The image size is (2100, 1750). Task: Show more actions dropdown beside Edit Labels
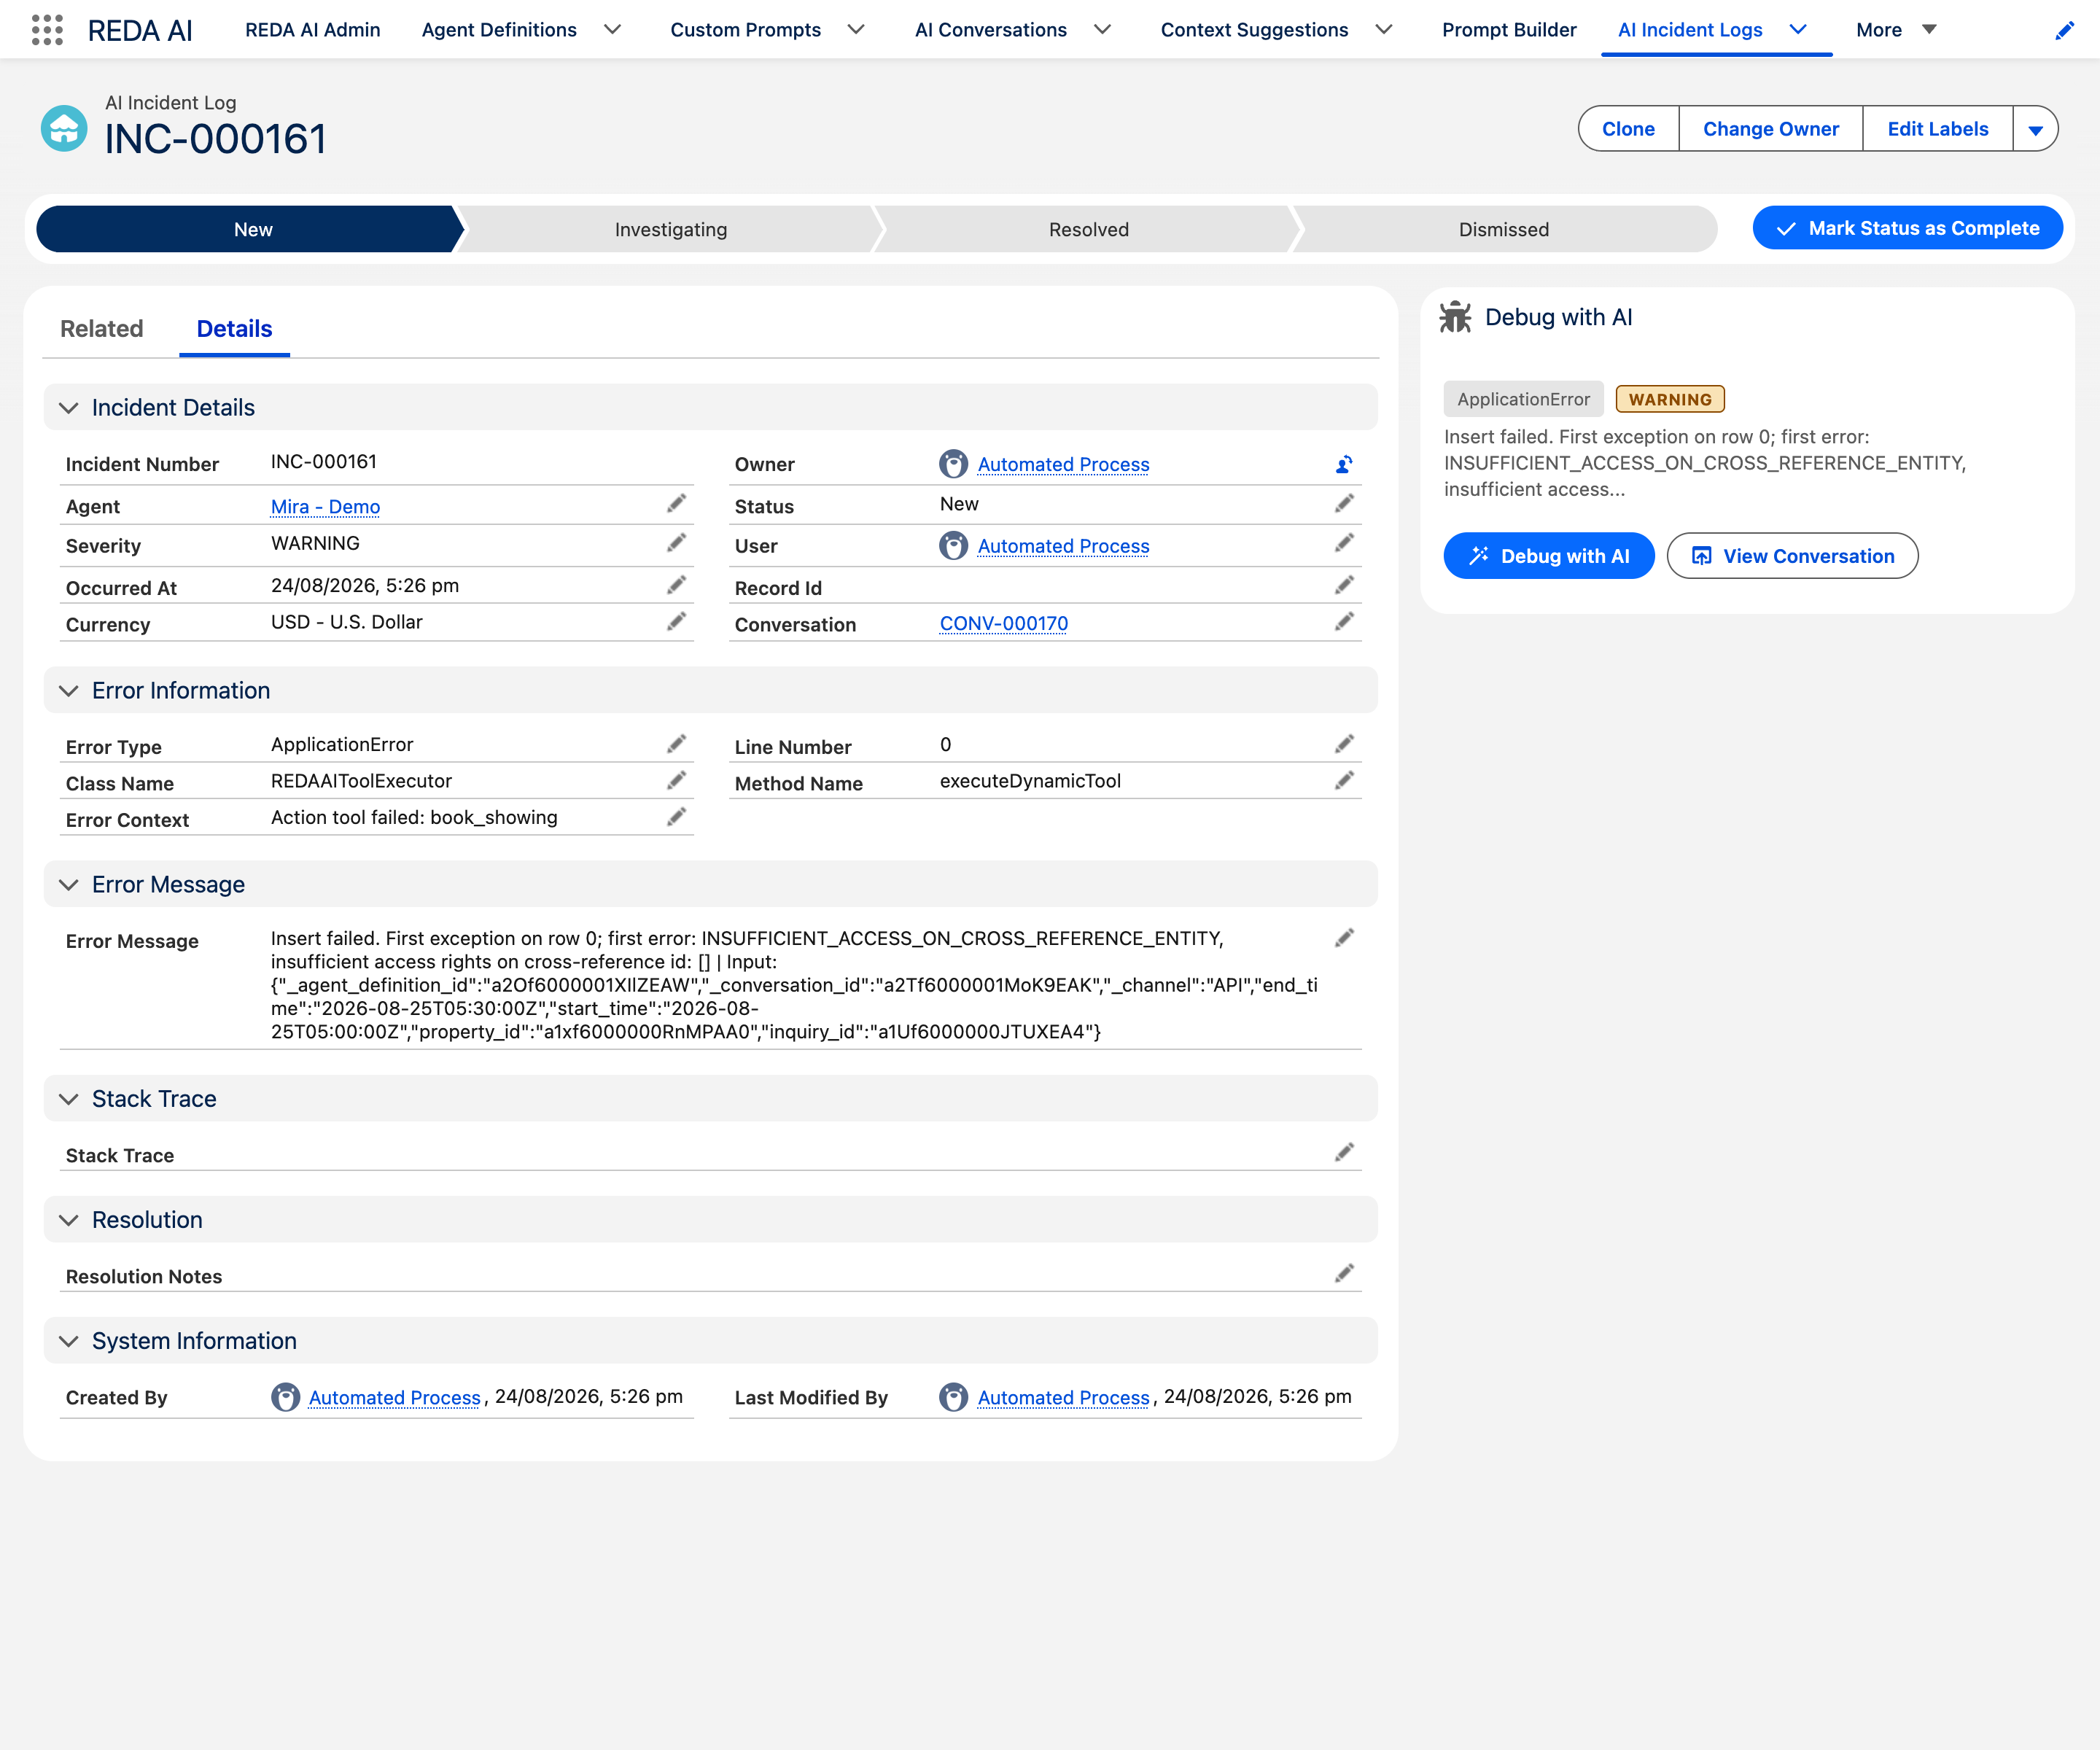click(x=2035, y=129)
